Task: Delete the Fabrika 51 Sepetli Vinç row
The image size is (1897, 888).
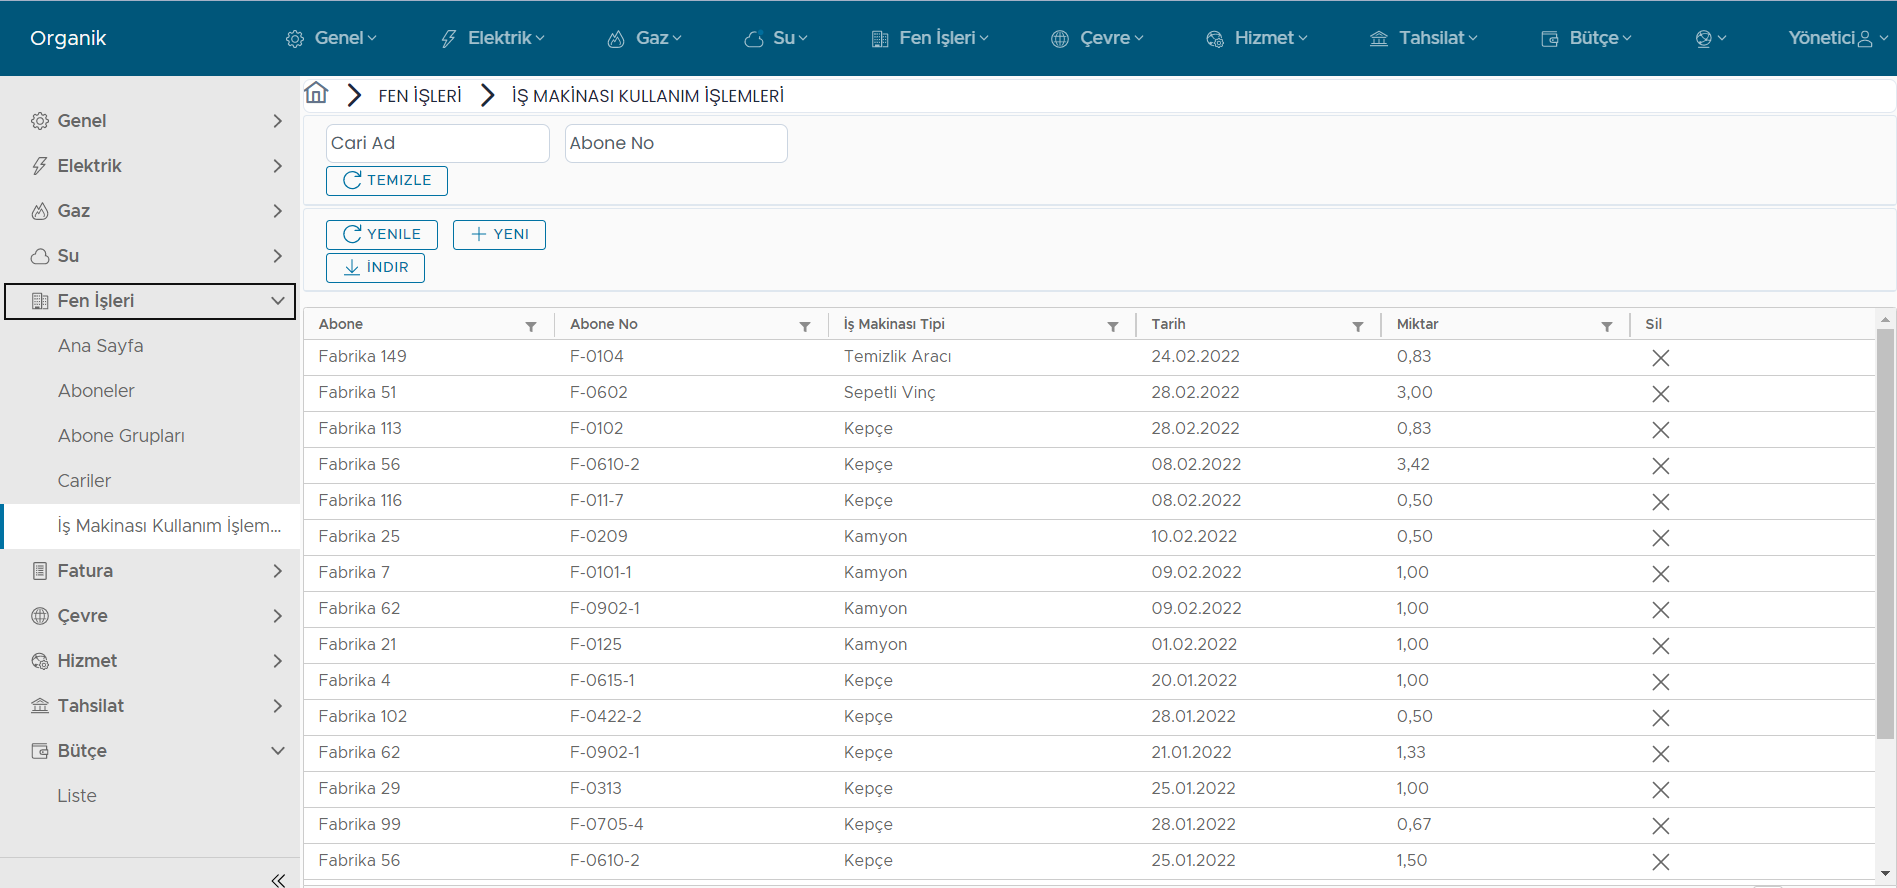Action: tap(1660, 394)
